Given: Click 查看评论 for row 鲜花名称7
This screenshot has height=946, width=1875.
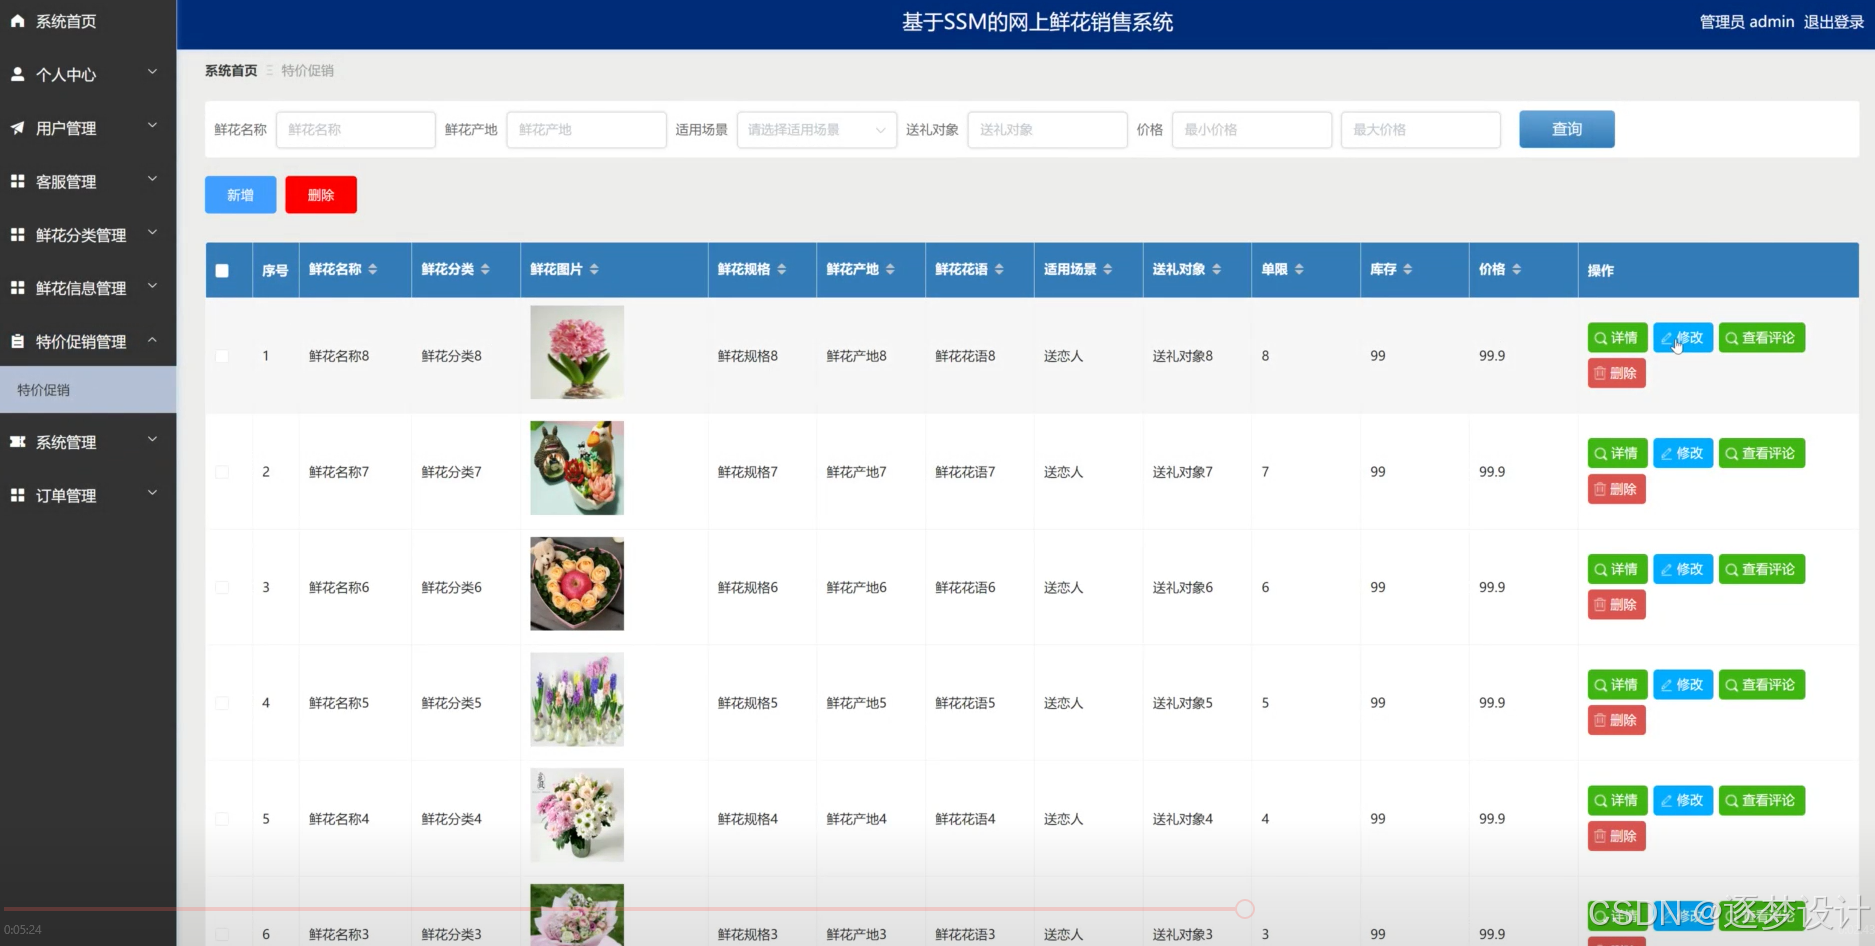Looking at the screenshot, I should pyautogui.click(x=1761, y=453).
